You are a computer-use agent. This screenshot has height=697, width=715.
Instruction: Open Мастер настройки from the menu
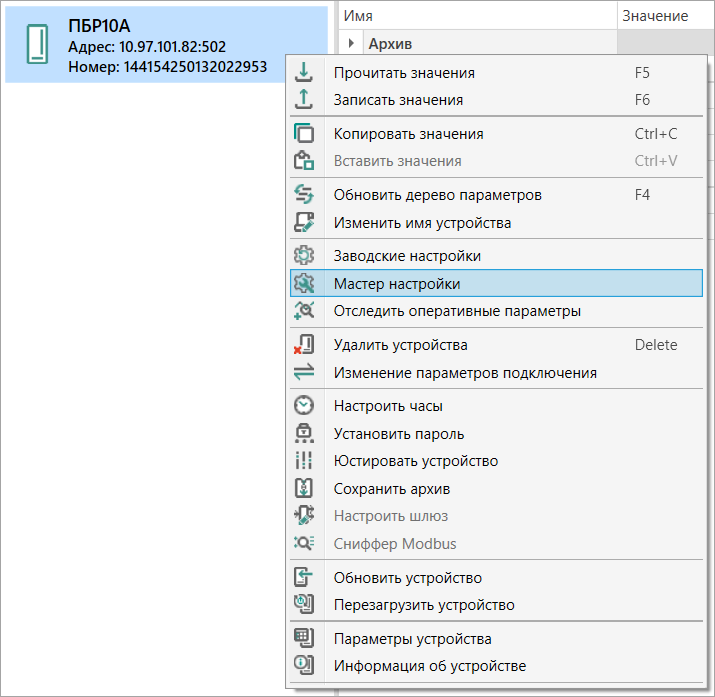tap(496, 283)
